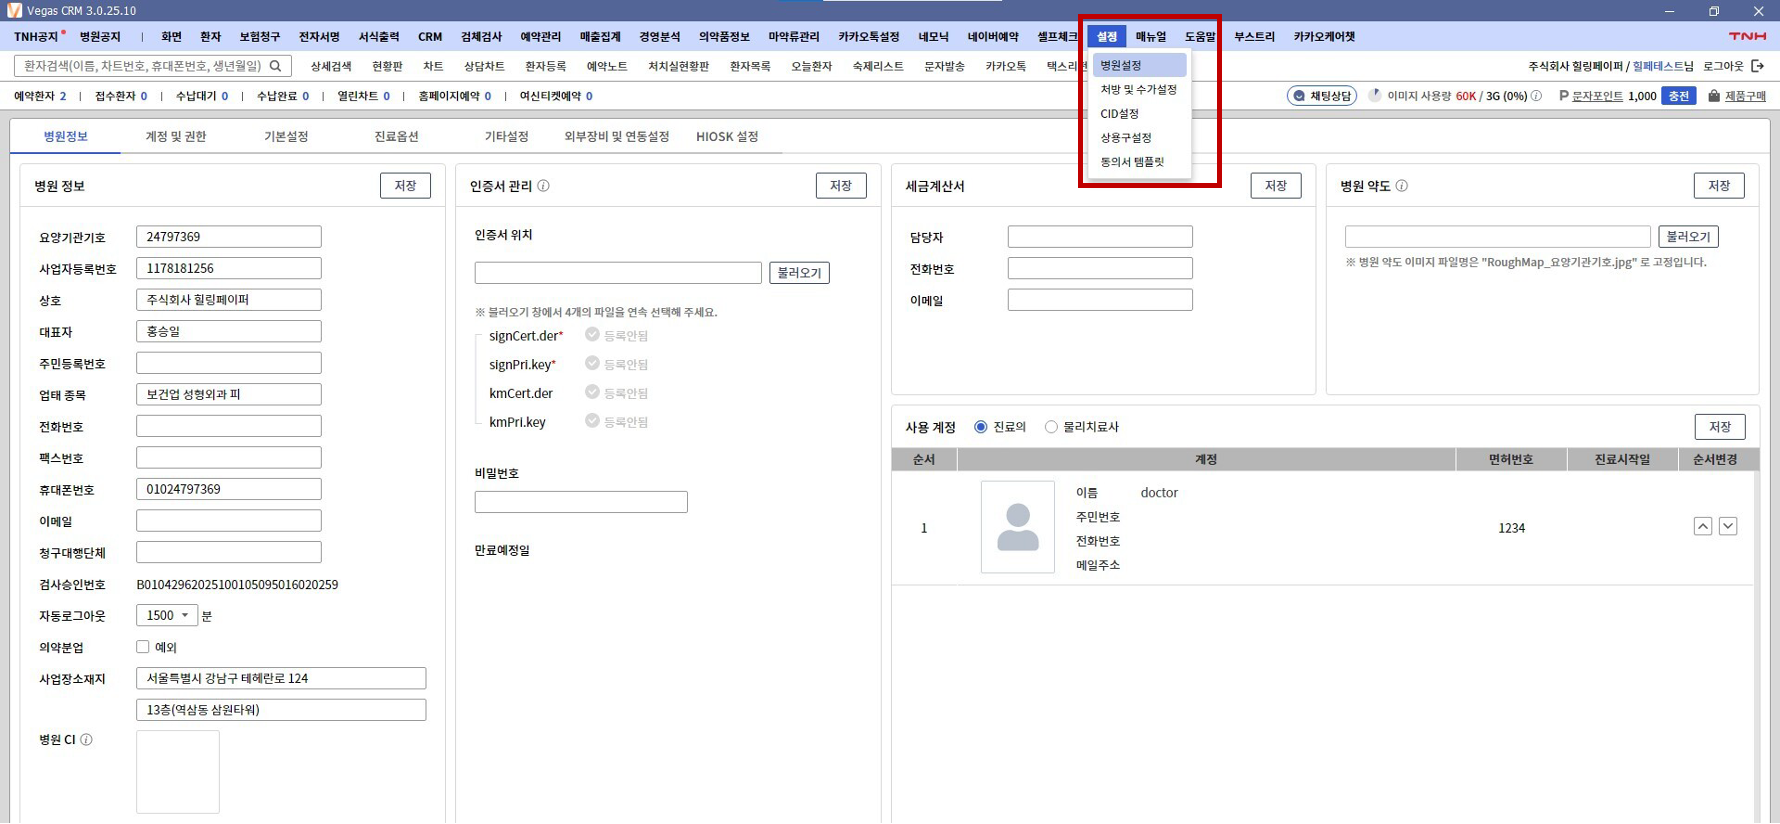Choose 상용구설정 from the settings menu

click(x=1139, y=137)
